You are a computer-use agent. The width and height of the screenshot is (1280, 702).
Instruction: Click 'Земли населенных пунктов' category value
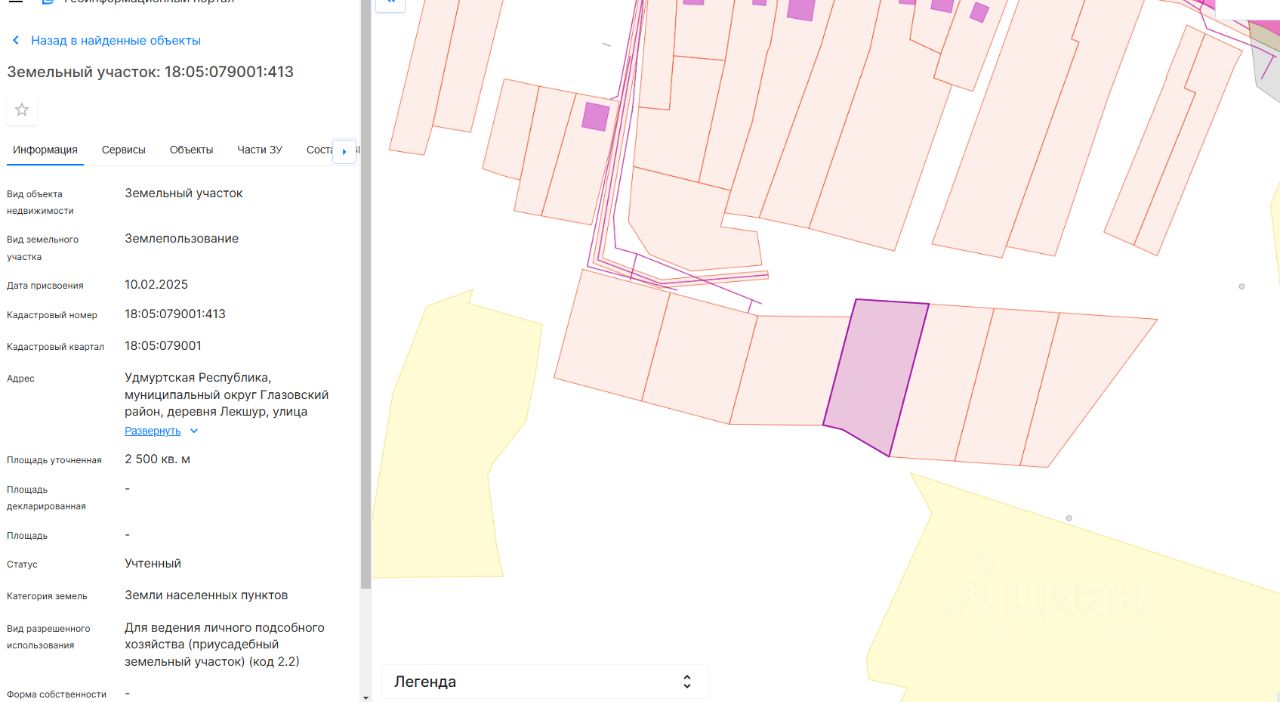tap(206, 595)
